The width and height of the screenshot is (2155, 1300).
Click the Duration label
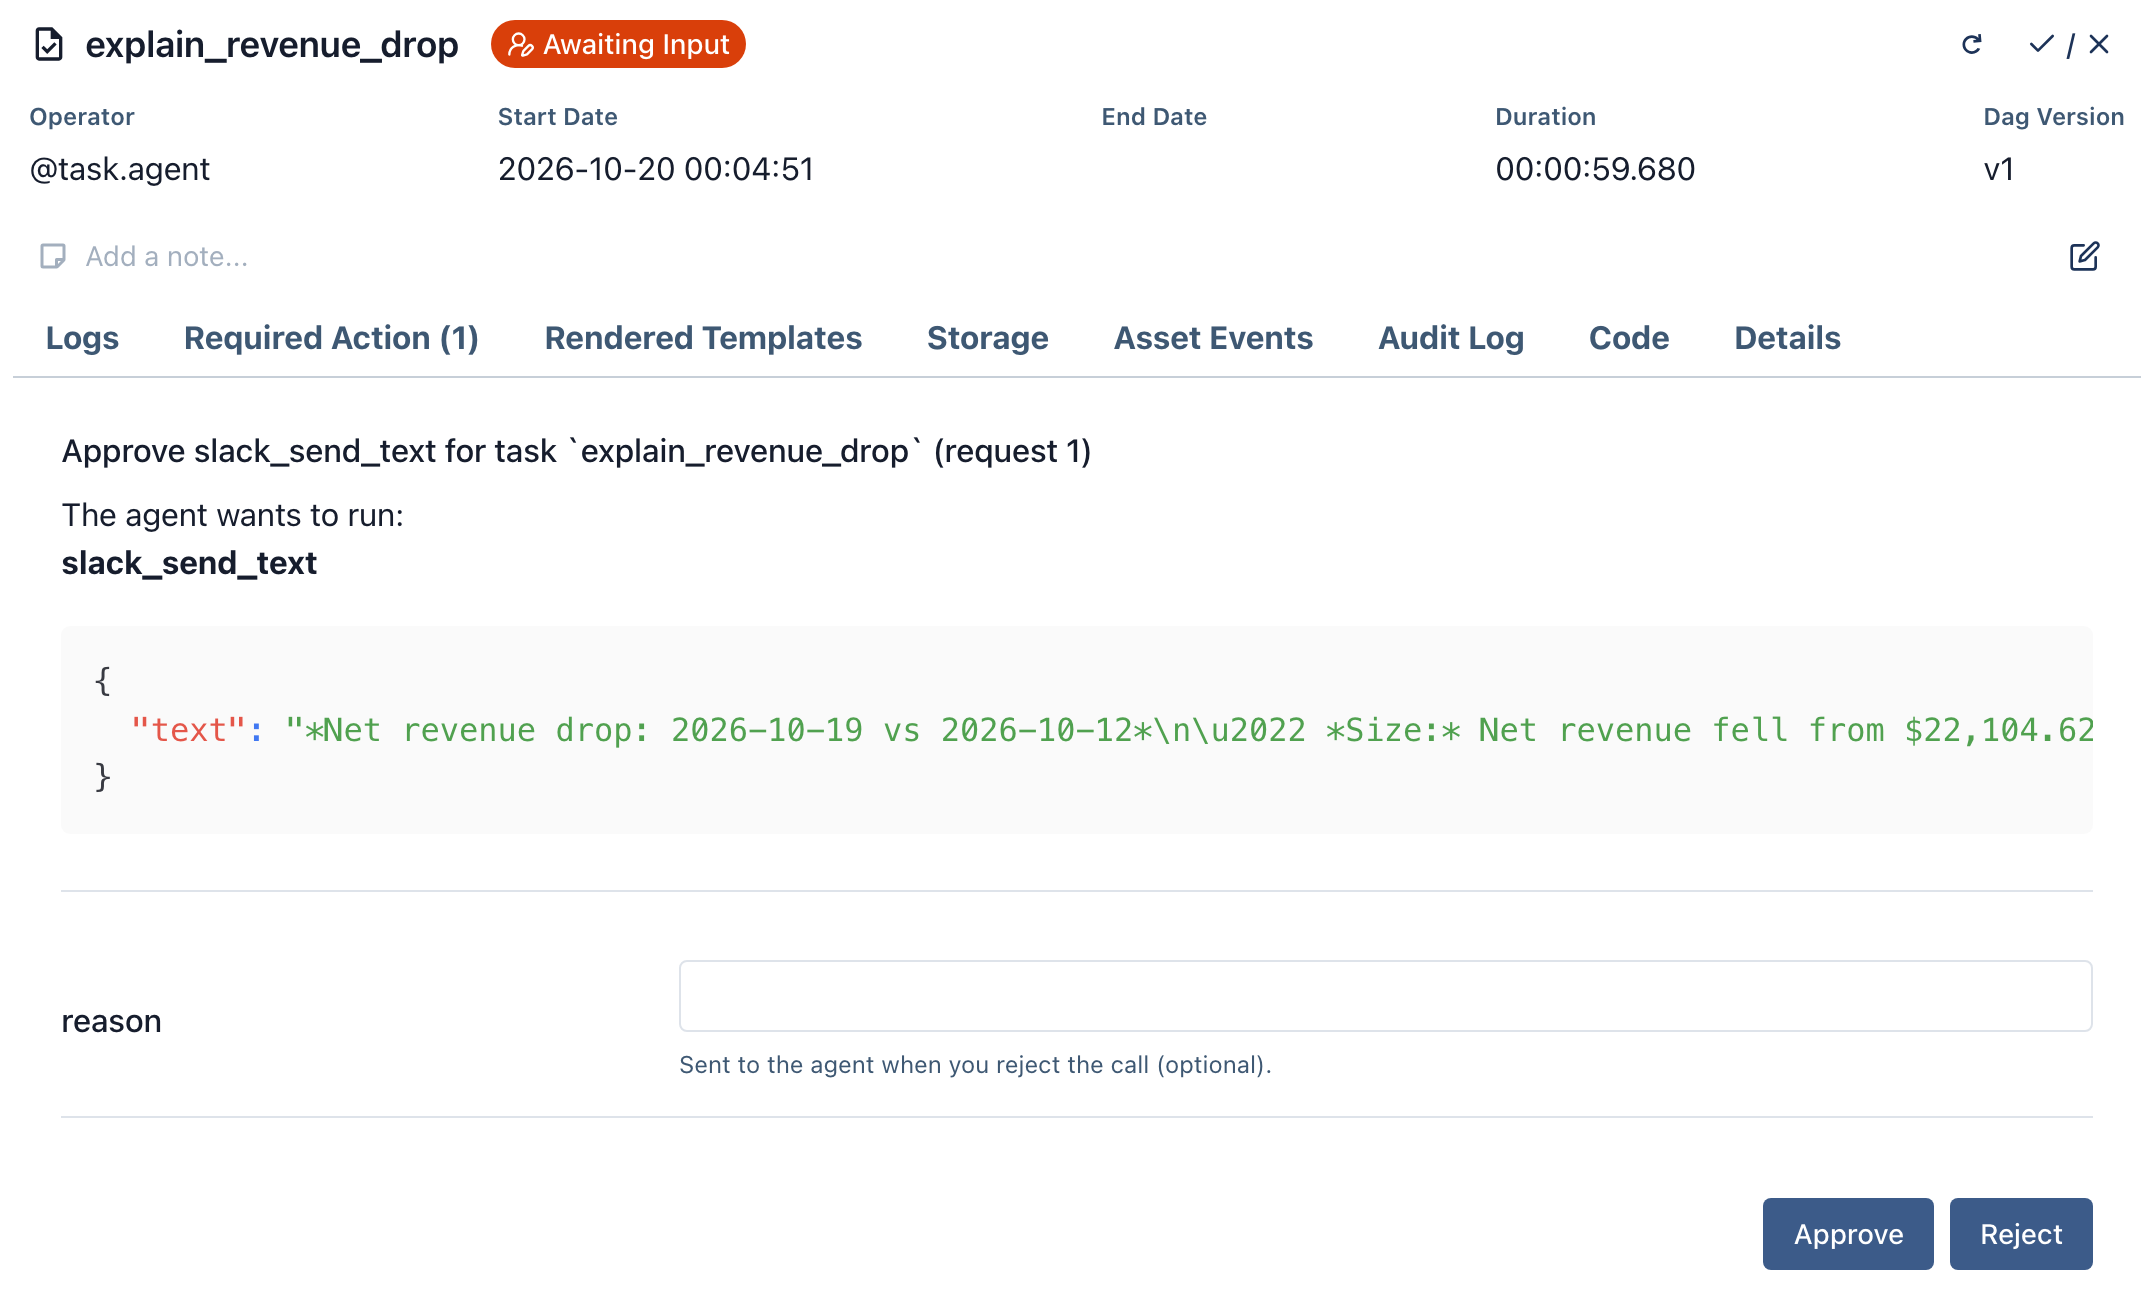[1545, 117]
